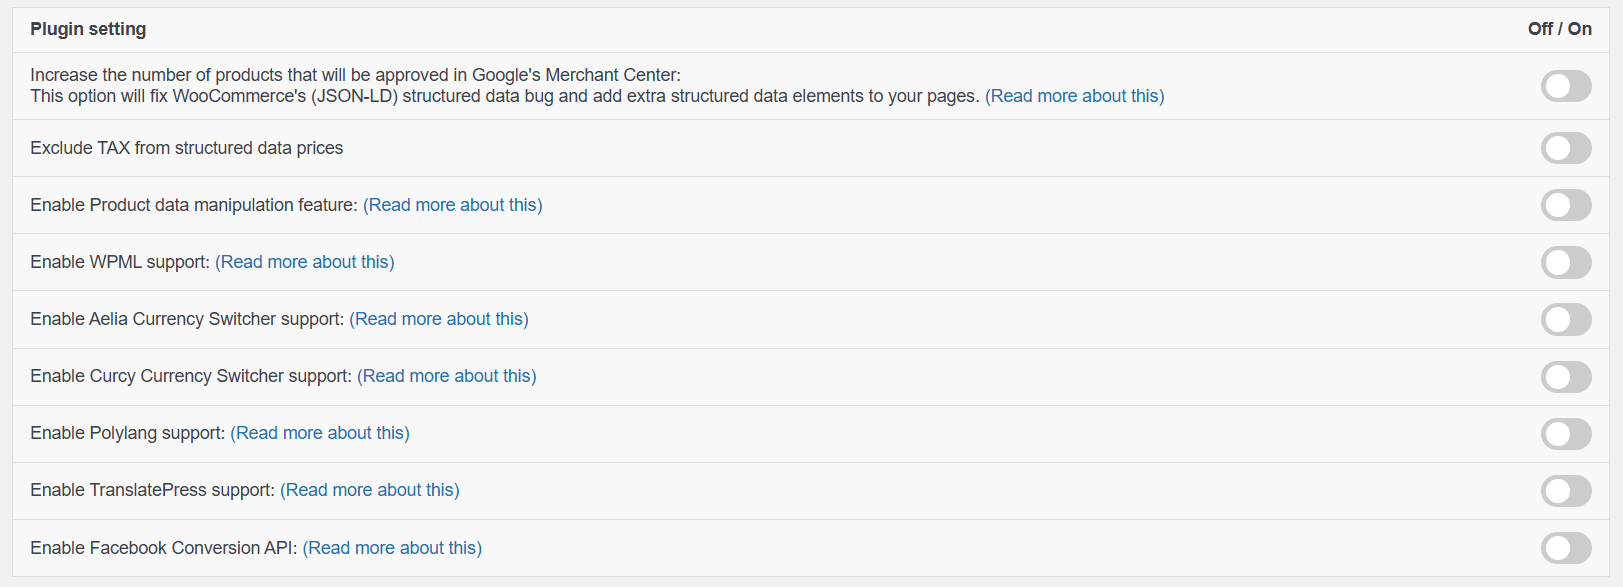Open Read more link for JSON-LD structured data
Image resolution: width=1623 pixels, height=587 pixels.
(1074, 96)
